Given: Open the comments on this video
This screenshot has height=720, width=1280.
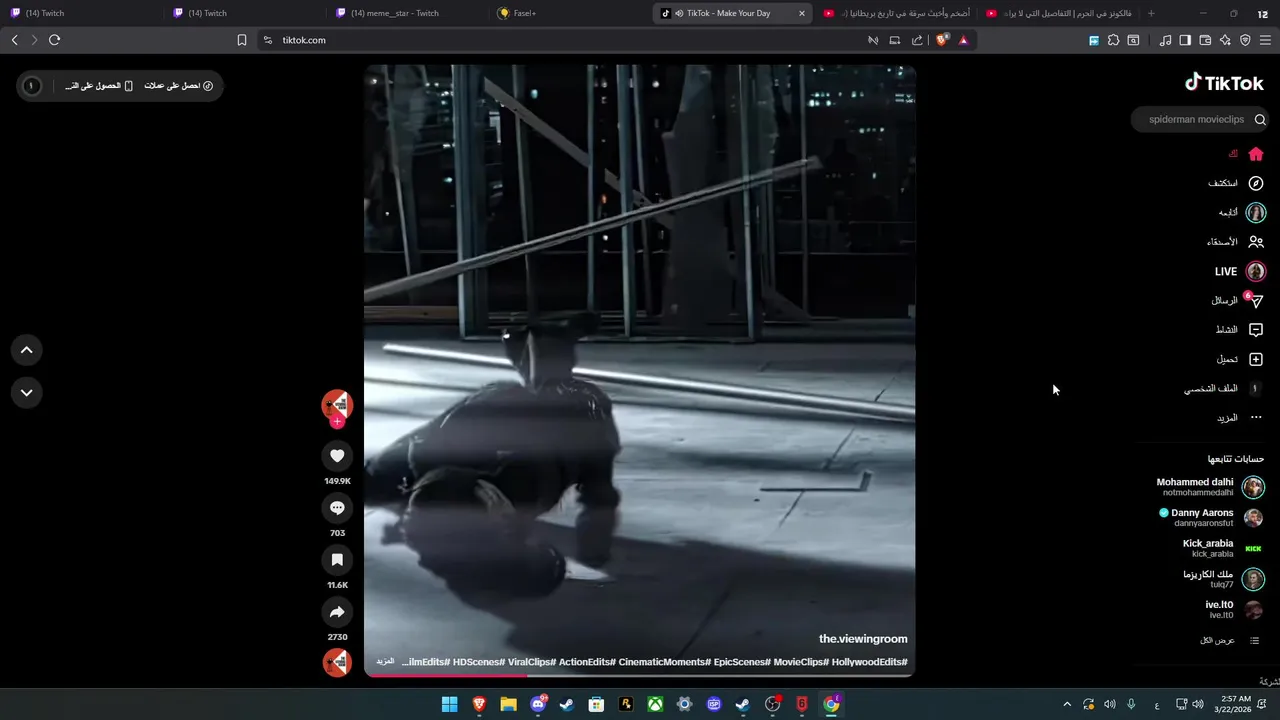Looking at the screenshot, I should click(x=337, y=508).
